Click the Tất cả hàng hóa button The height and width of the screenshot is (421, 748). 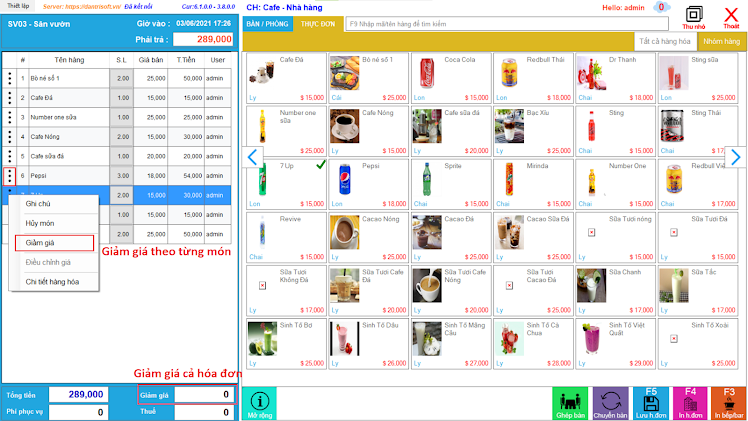(665, 41)
